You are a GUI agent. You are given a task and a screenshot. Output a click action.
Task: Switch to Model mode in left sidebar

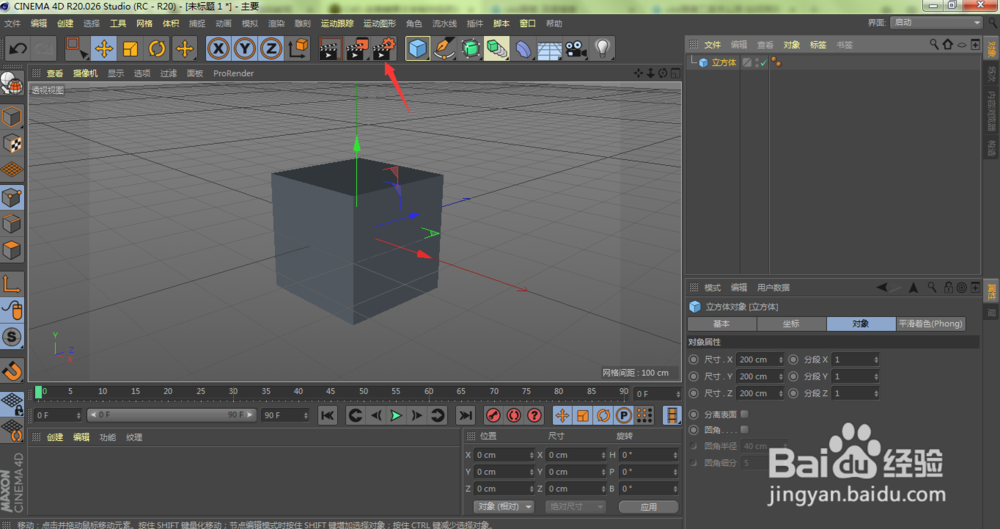pyautogui.click(x=12, y=117)
